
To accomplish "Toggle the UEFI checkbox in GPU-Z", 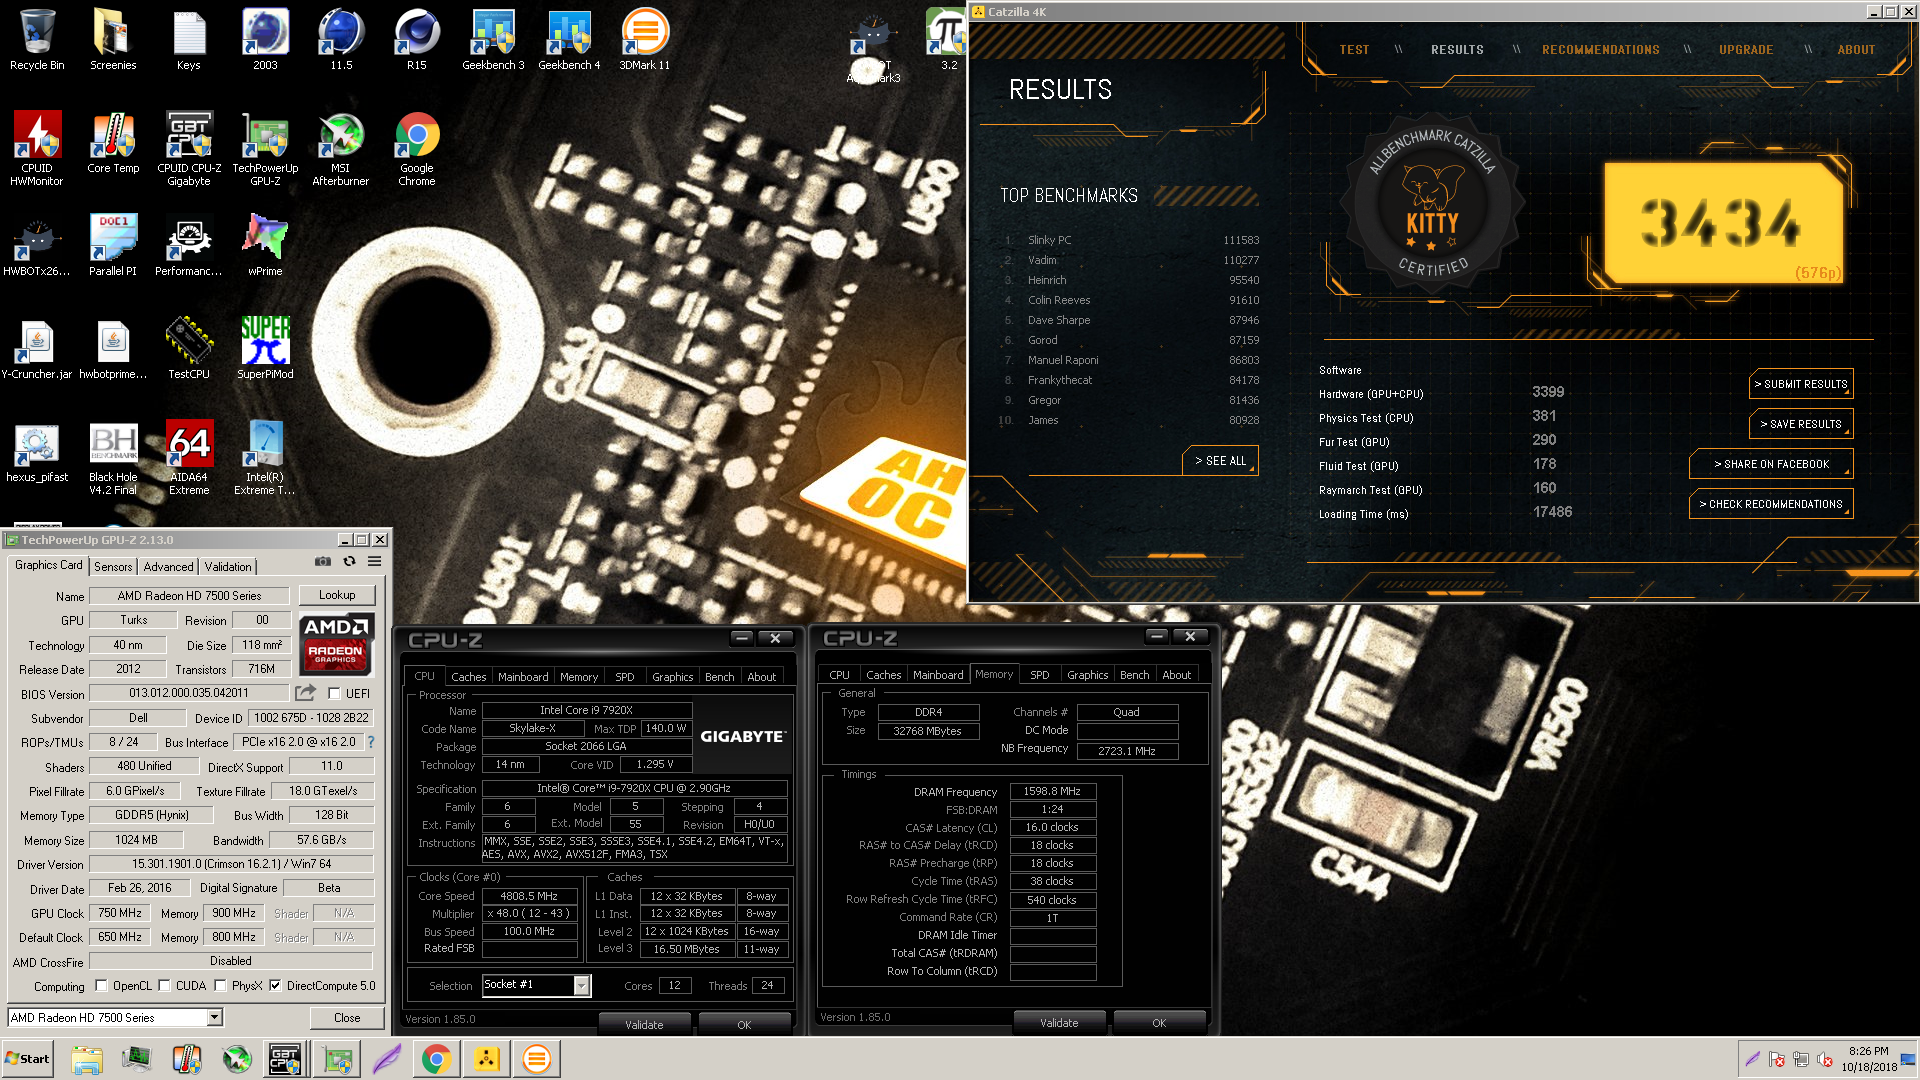I will click(335, 693).
